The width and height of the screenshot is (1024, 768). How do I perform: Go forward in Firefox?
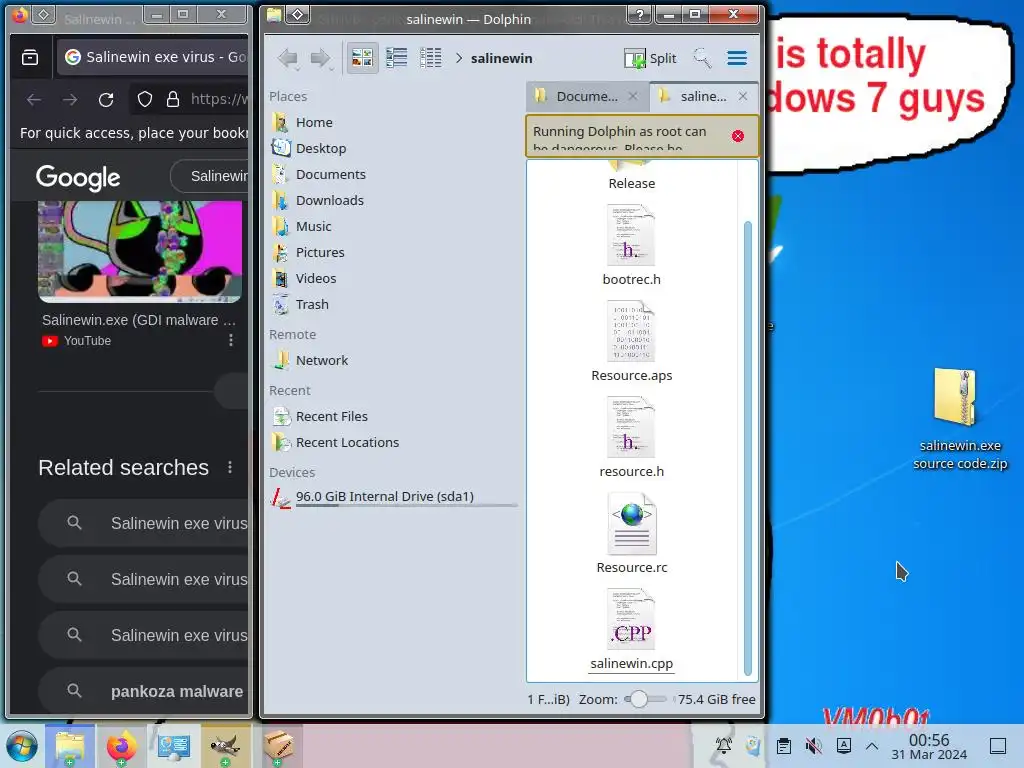point(70,99)
